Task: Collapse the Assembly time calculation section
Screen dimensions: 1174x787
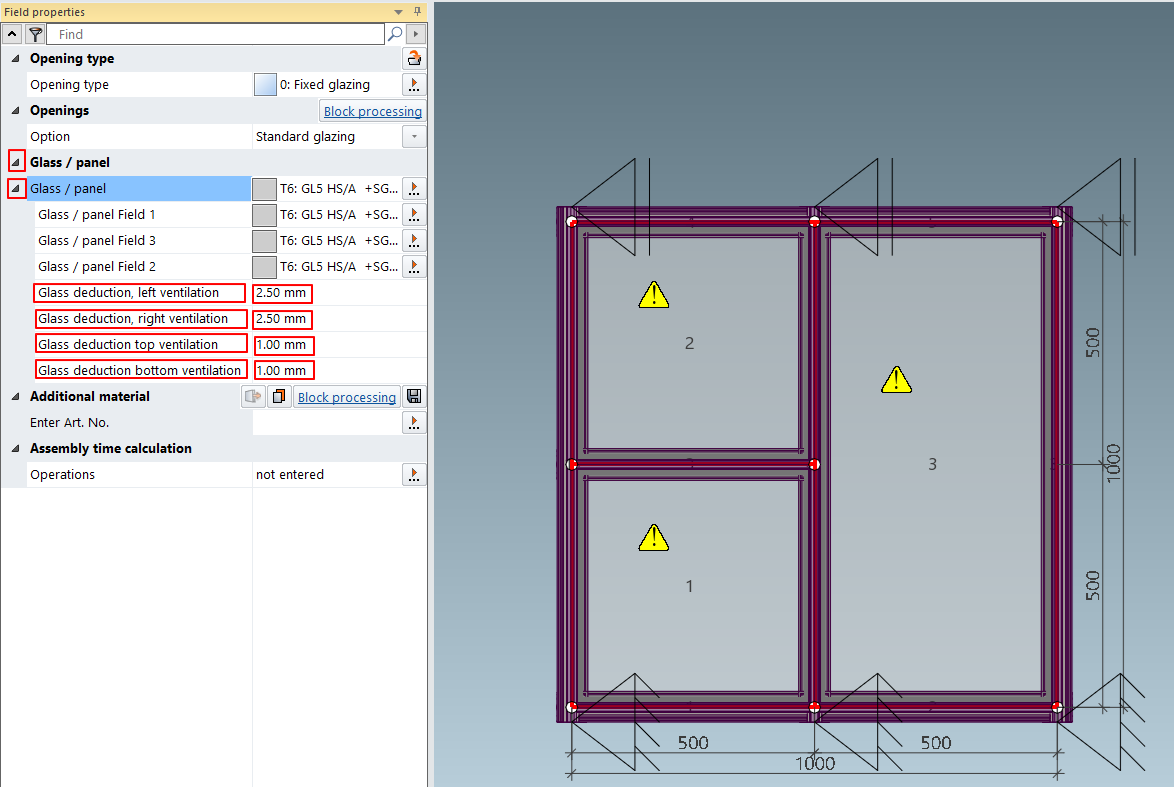Action: (x=16, y=449)
